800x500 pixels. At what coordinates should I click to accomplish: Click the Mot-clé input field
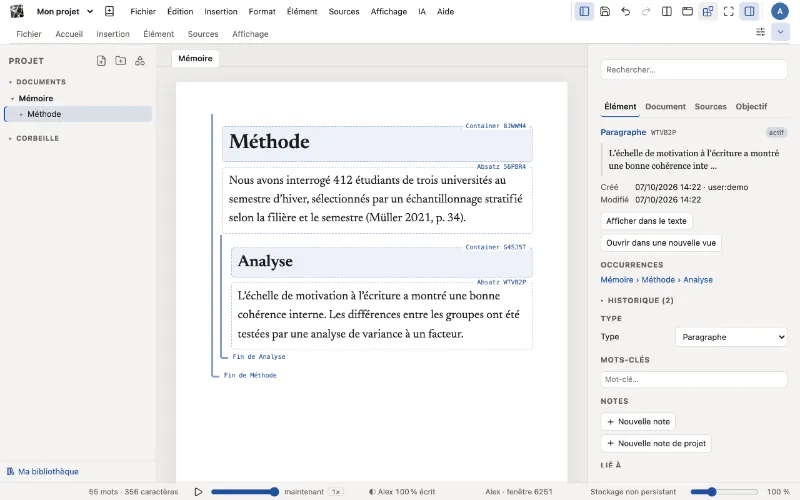coord(693,379)
